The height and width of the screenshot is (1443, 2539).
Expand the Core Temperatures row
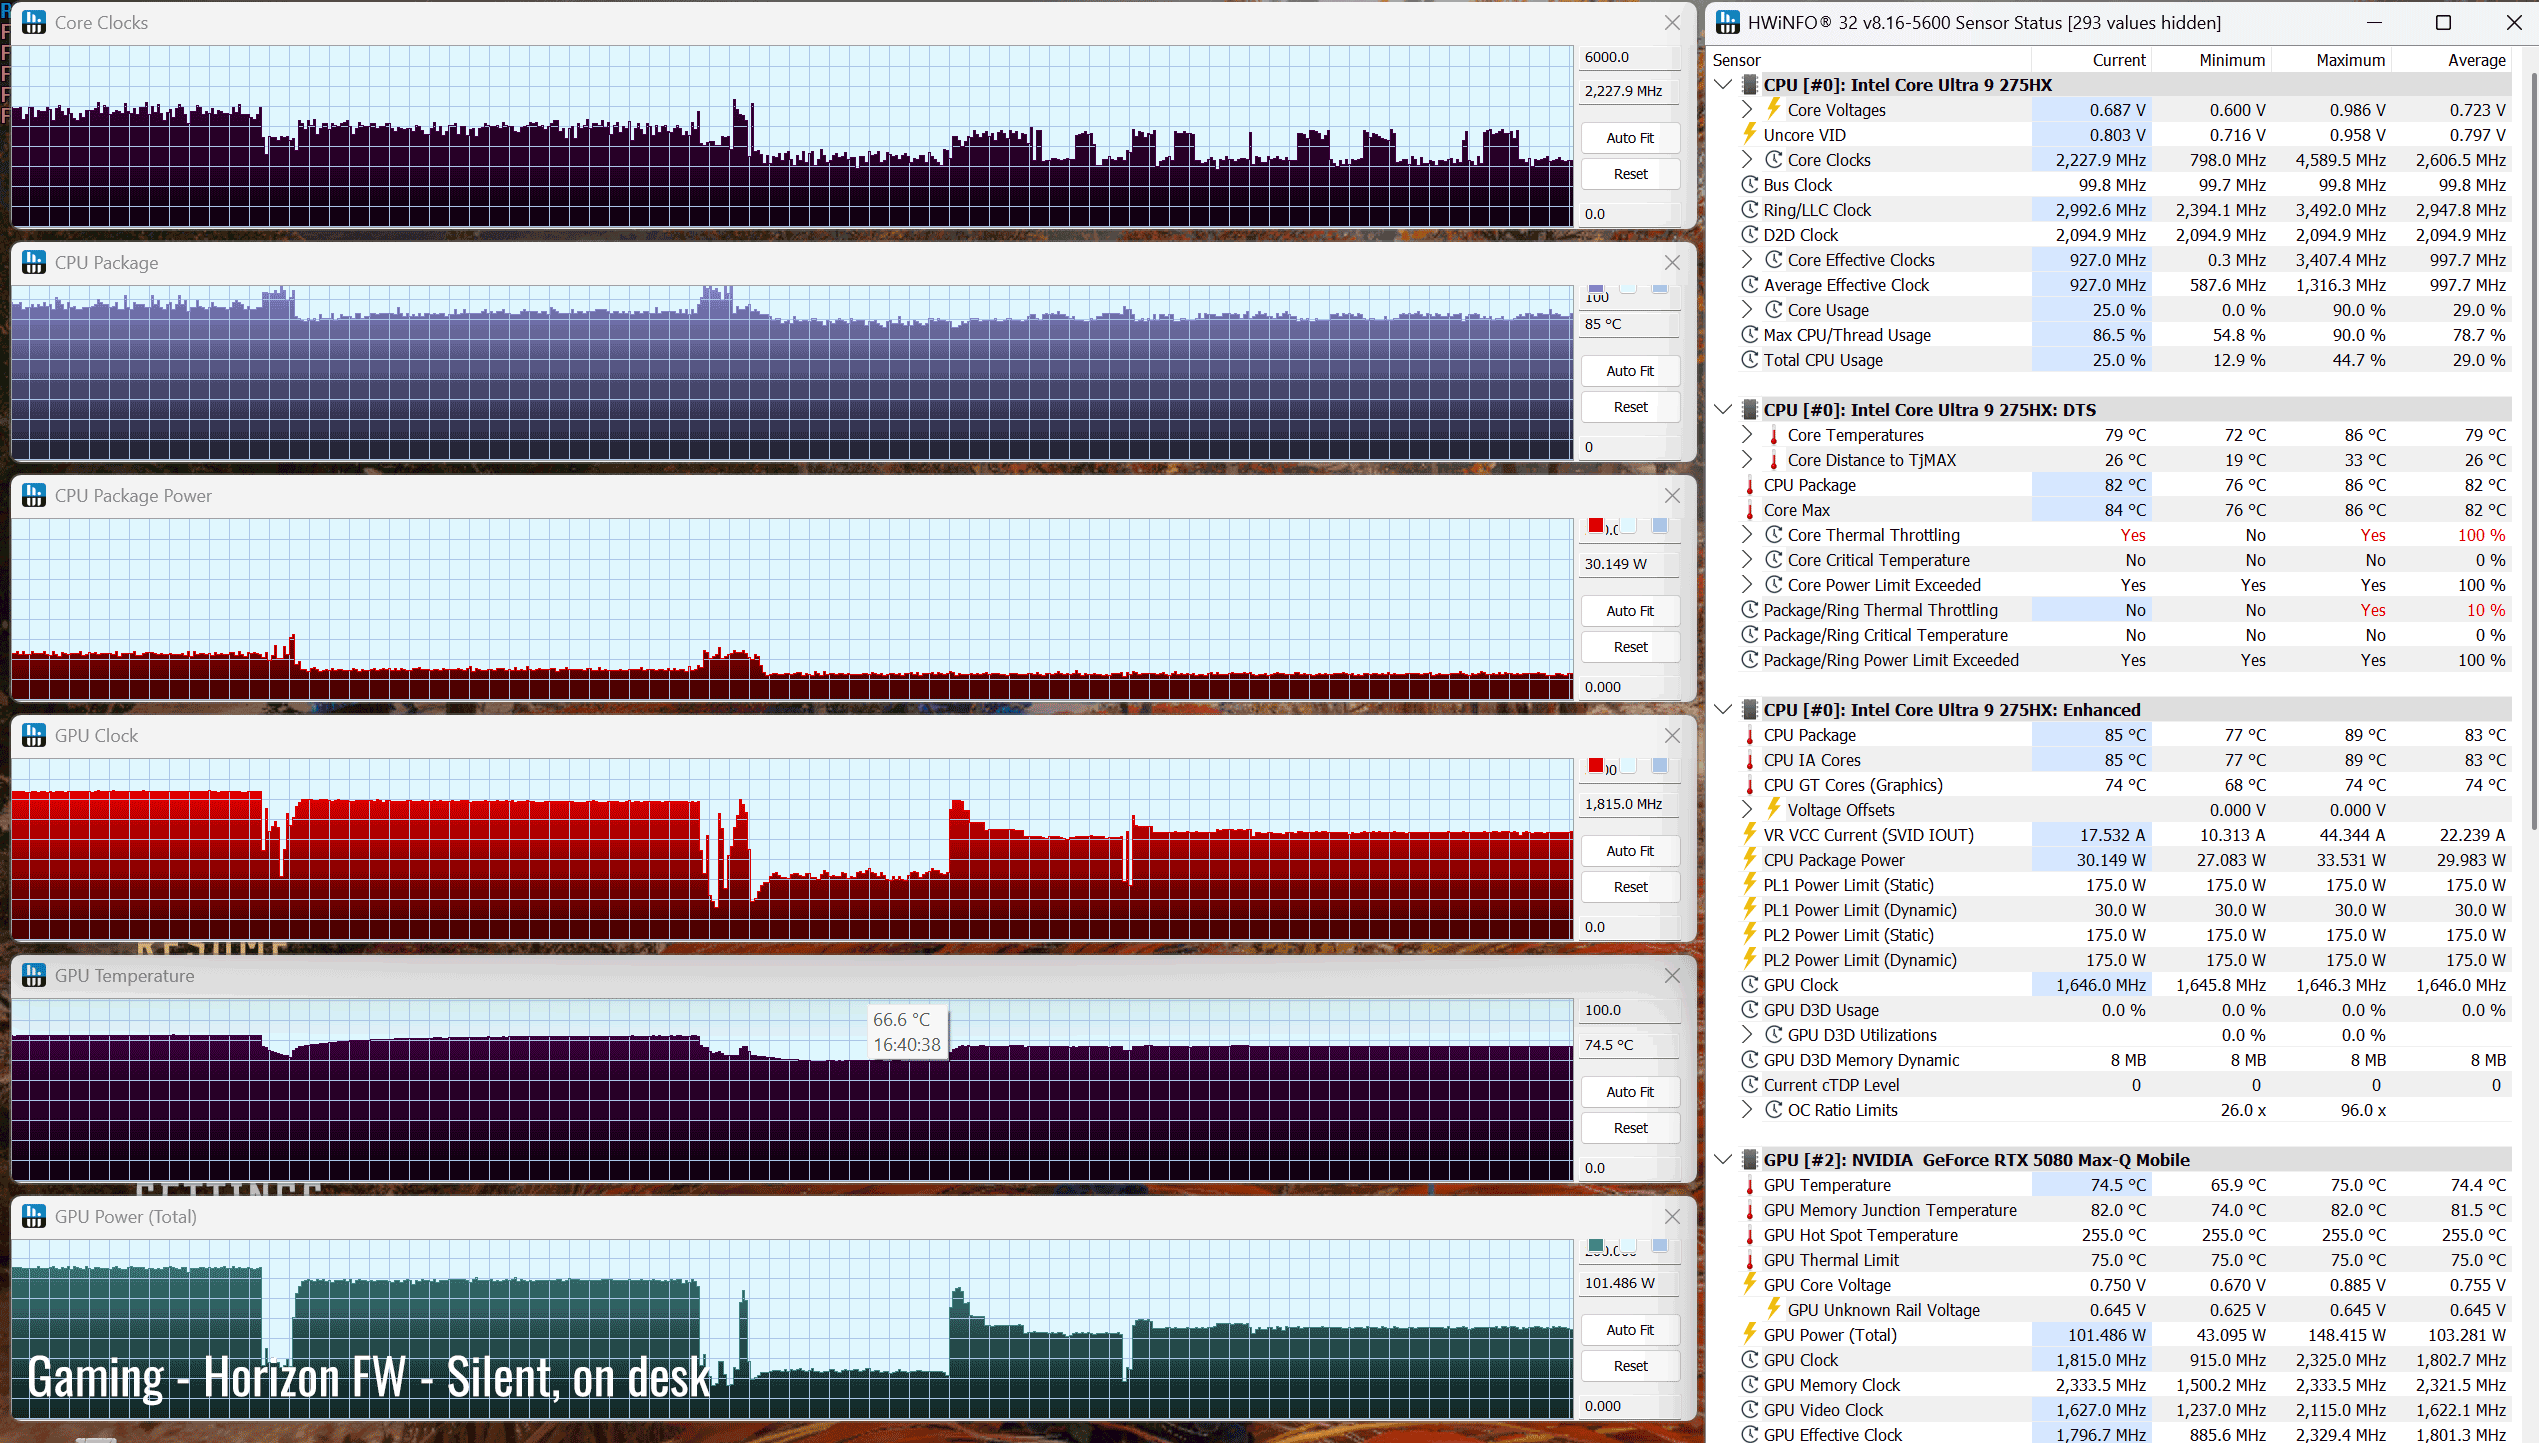tap(1747, 434)
